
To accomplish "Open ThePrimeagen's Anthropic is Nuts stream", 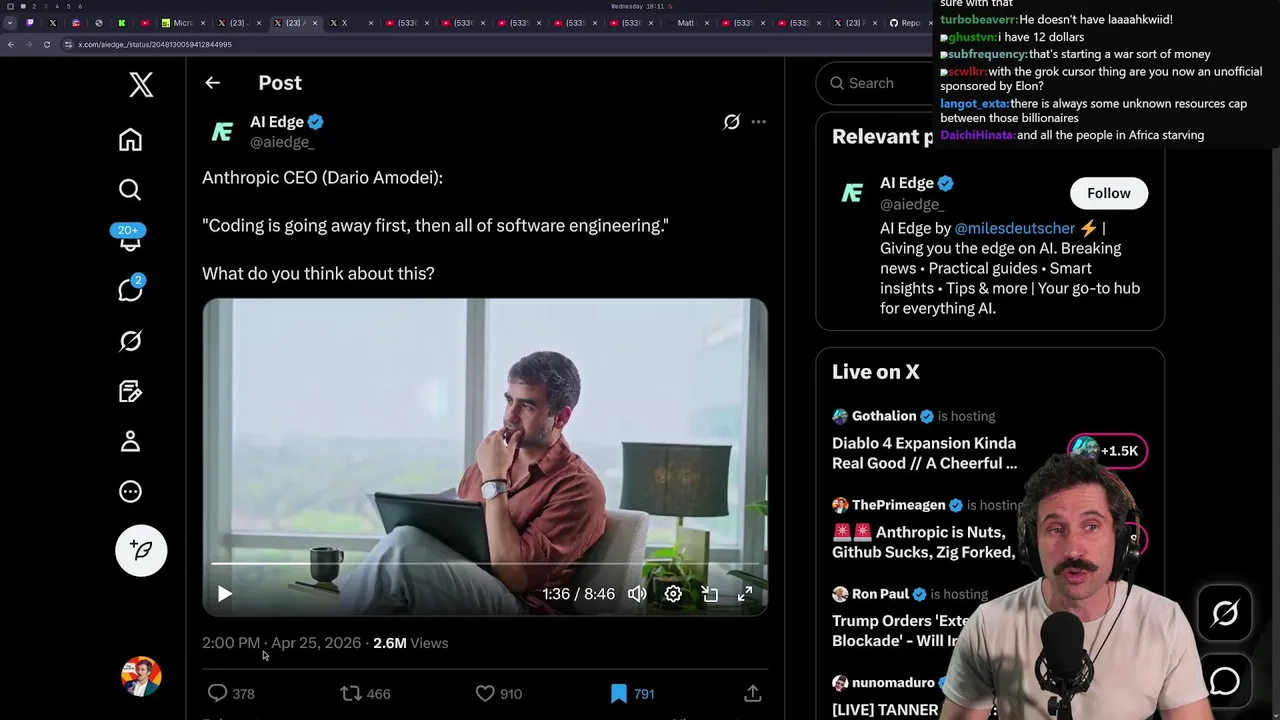I will [x=923, y=542].
